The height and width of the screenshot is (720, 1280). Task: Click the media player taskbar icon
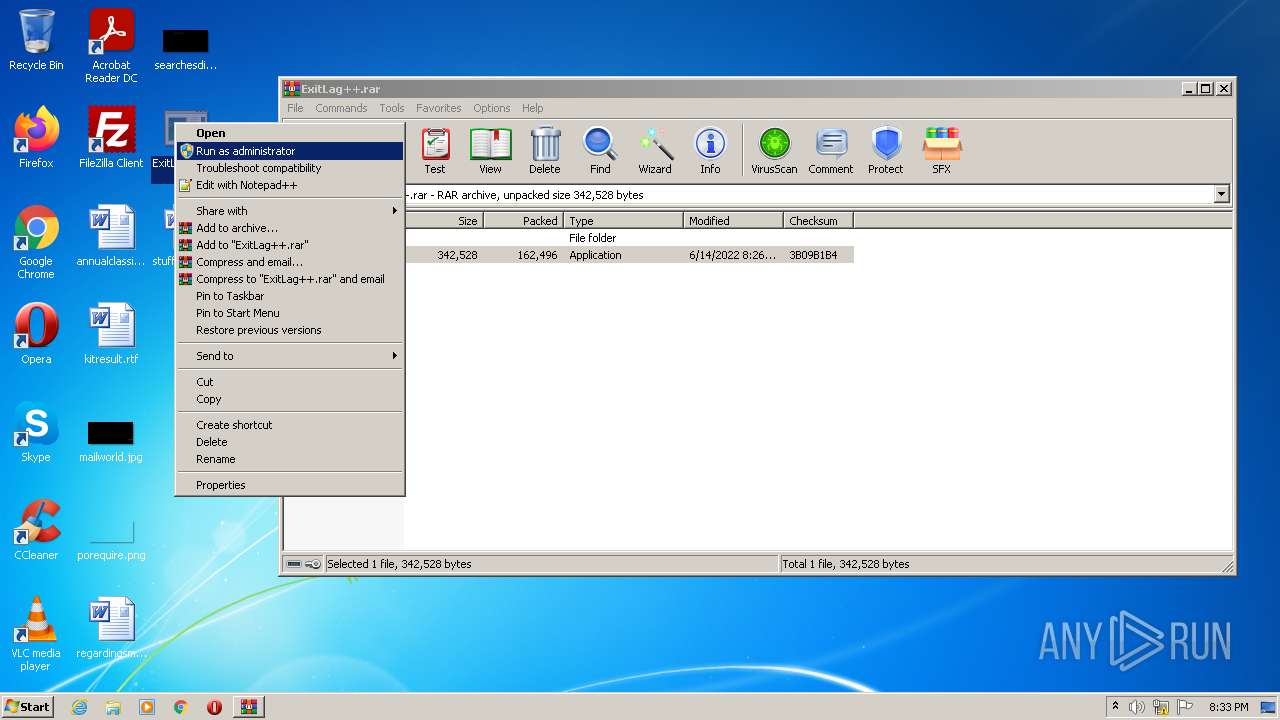point(147,707)
